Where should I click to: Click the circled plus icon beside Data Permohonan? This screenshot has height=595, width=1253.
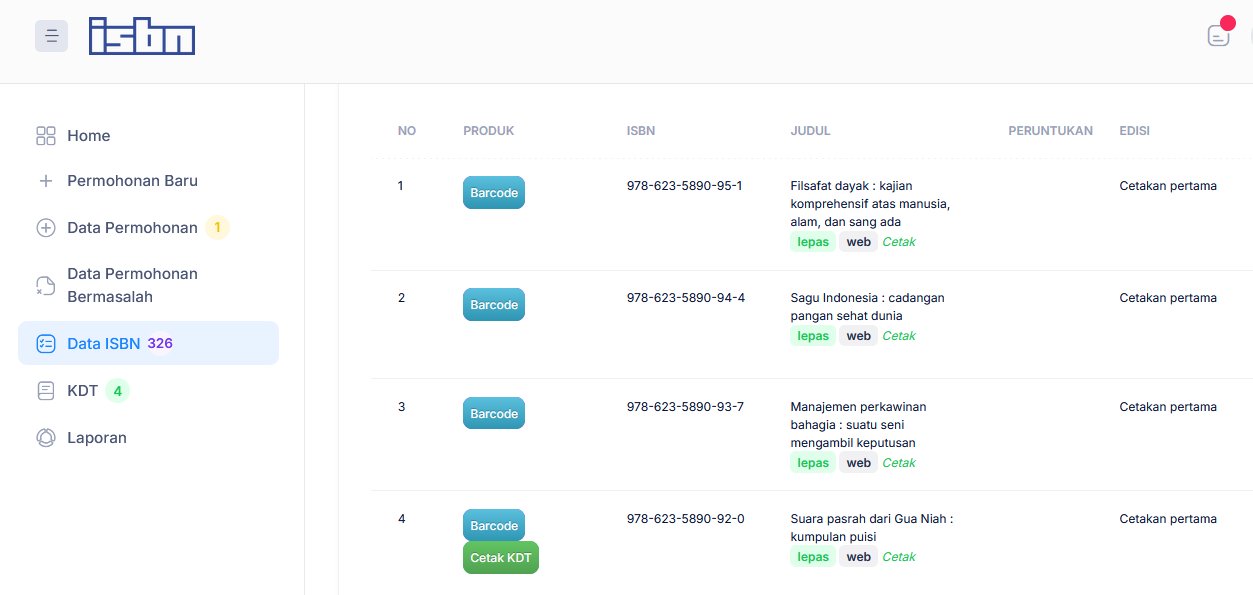[45, 228]
